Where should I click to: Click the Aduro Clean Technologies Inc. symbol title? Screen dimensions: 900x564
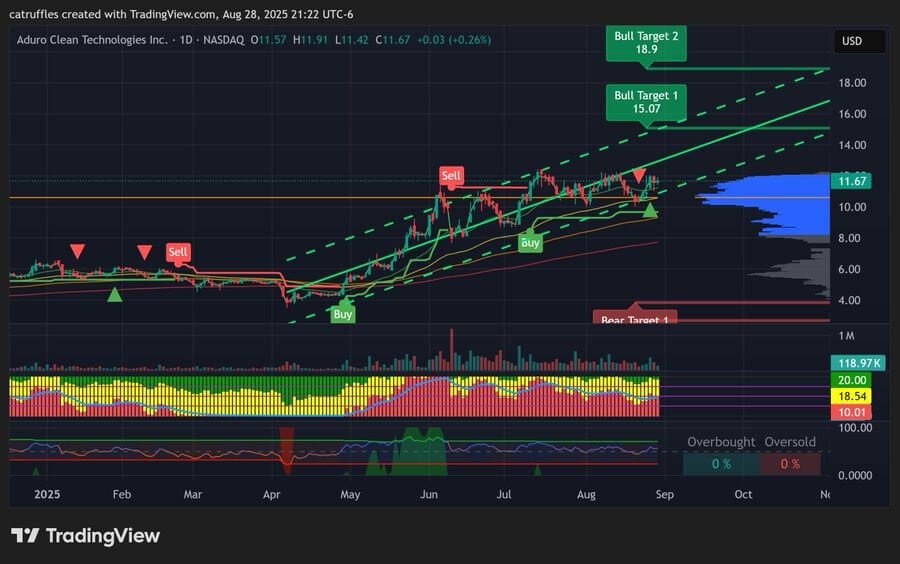[92, 40]
